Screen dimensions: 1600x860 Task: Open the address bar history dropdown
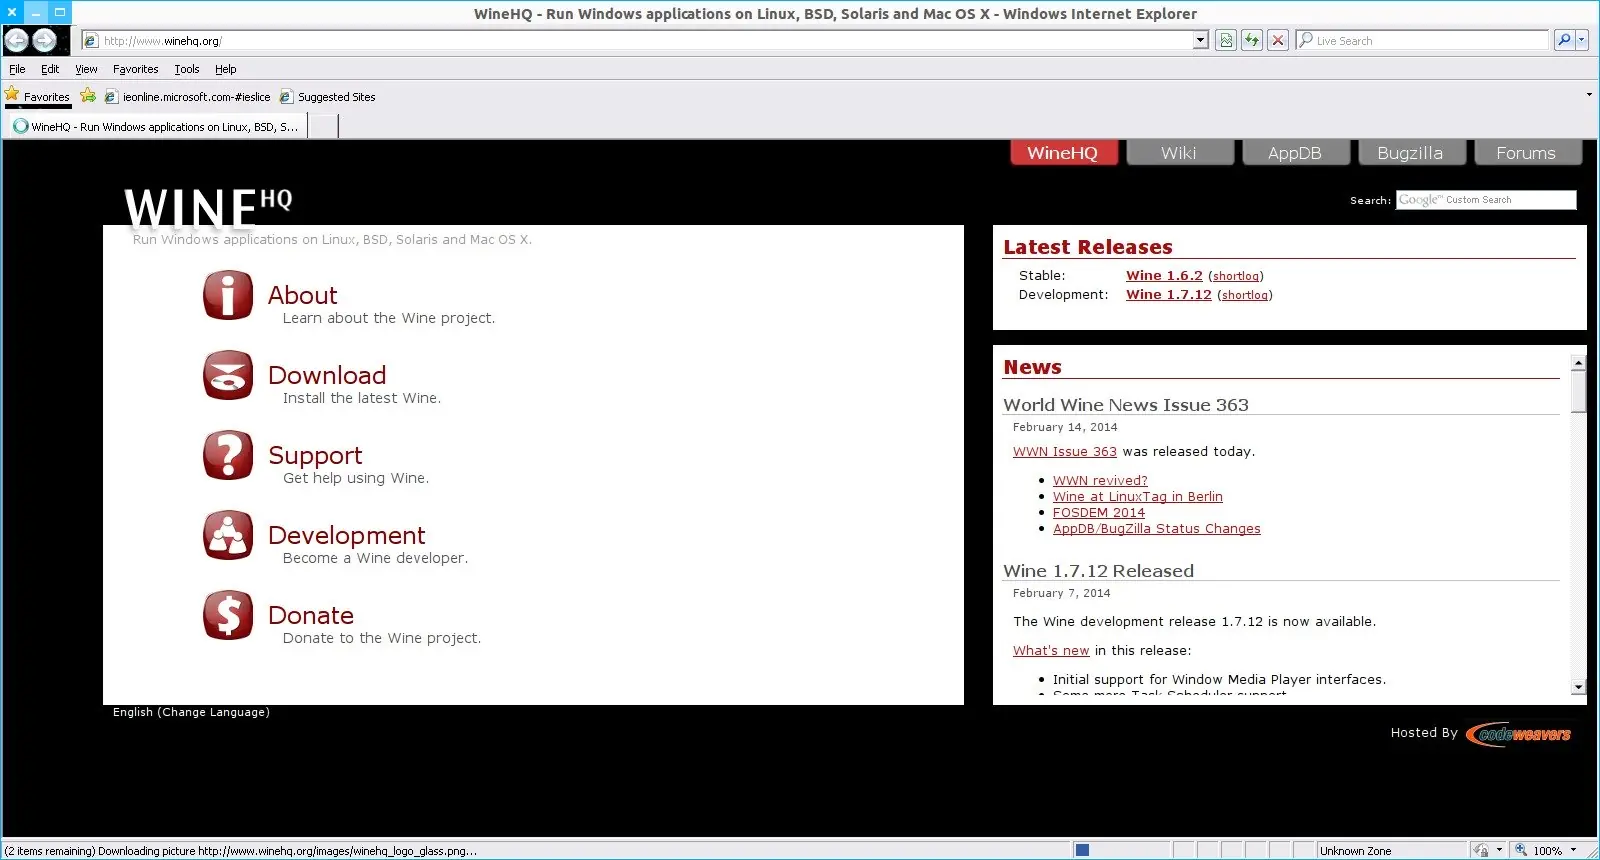pyautogui.click(x=1201, y=40)
